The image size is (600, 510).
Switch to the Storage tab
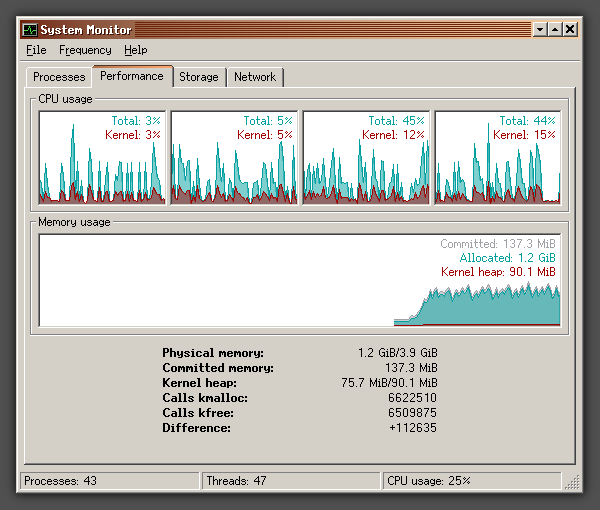tap(199, 77)
